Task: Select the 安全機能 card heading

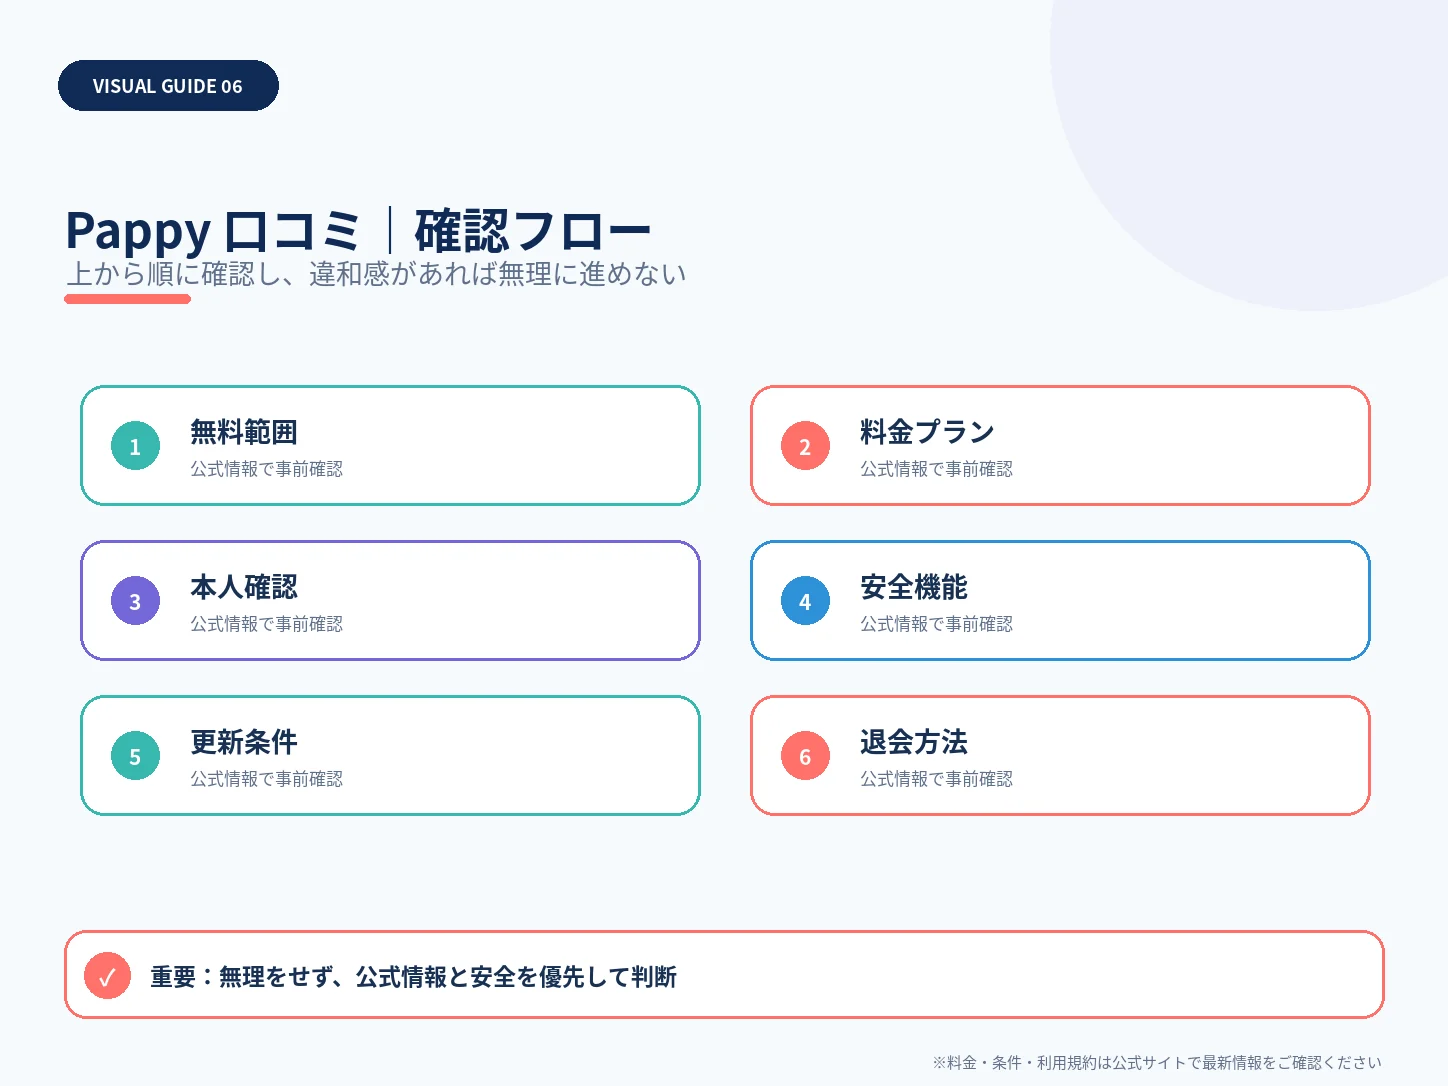Action: 914,587
